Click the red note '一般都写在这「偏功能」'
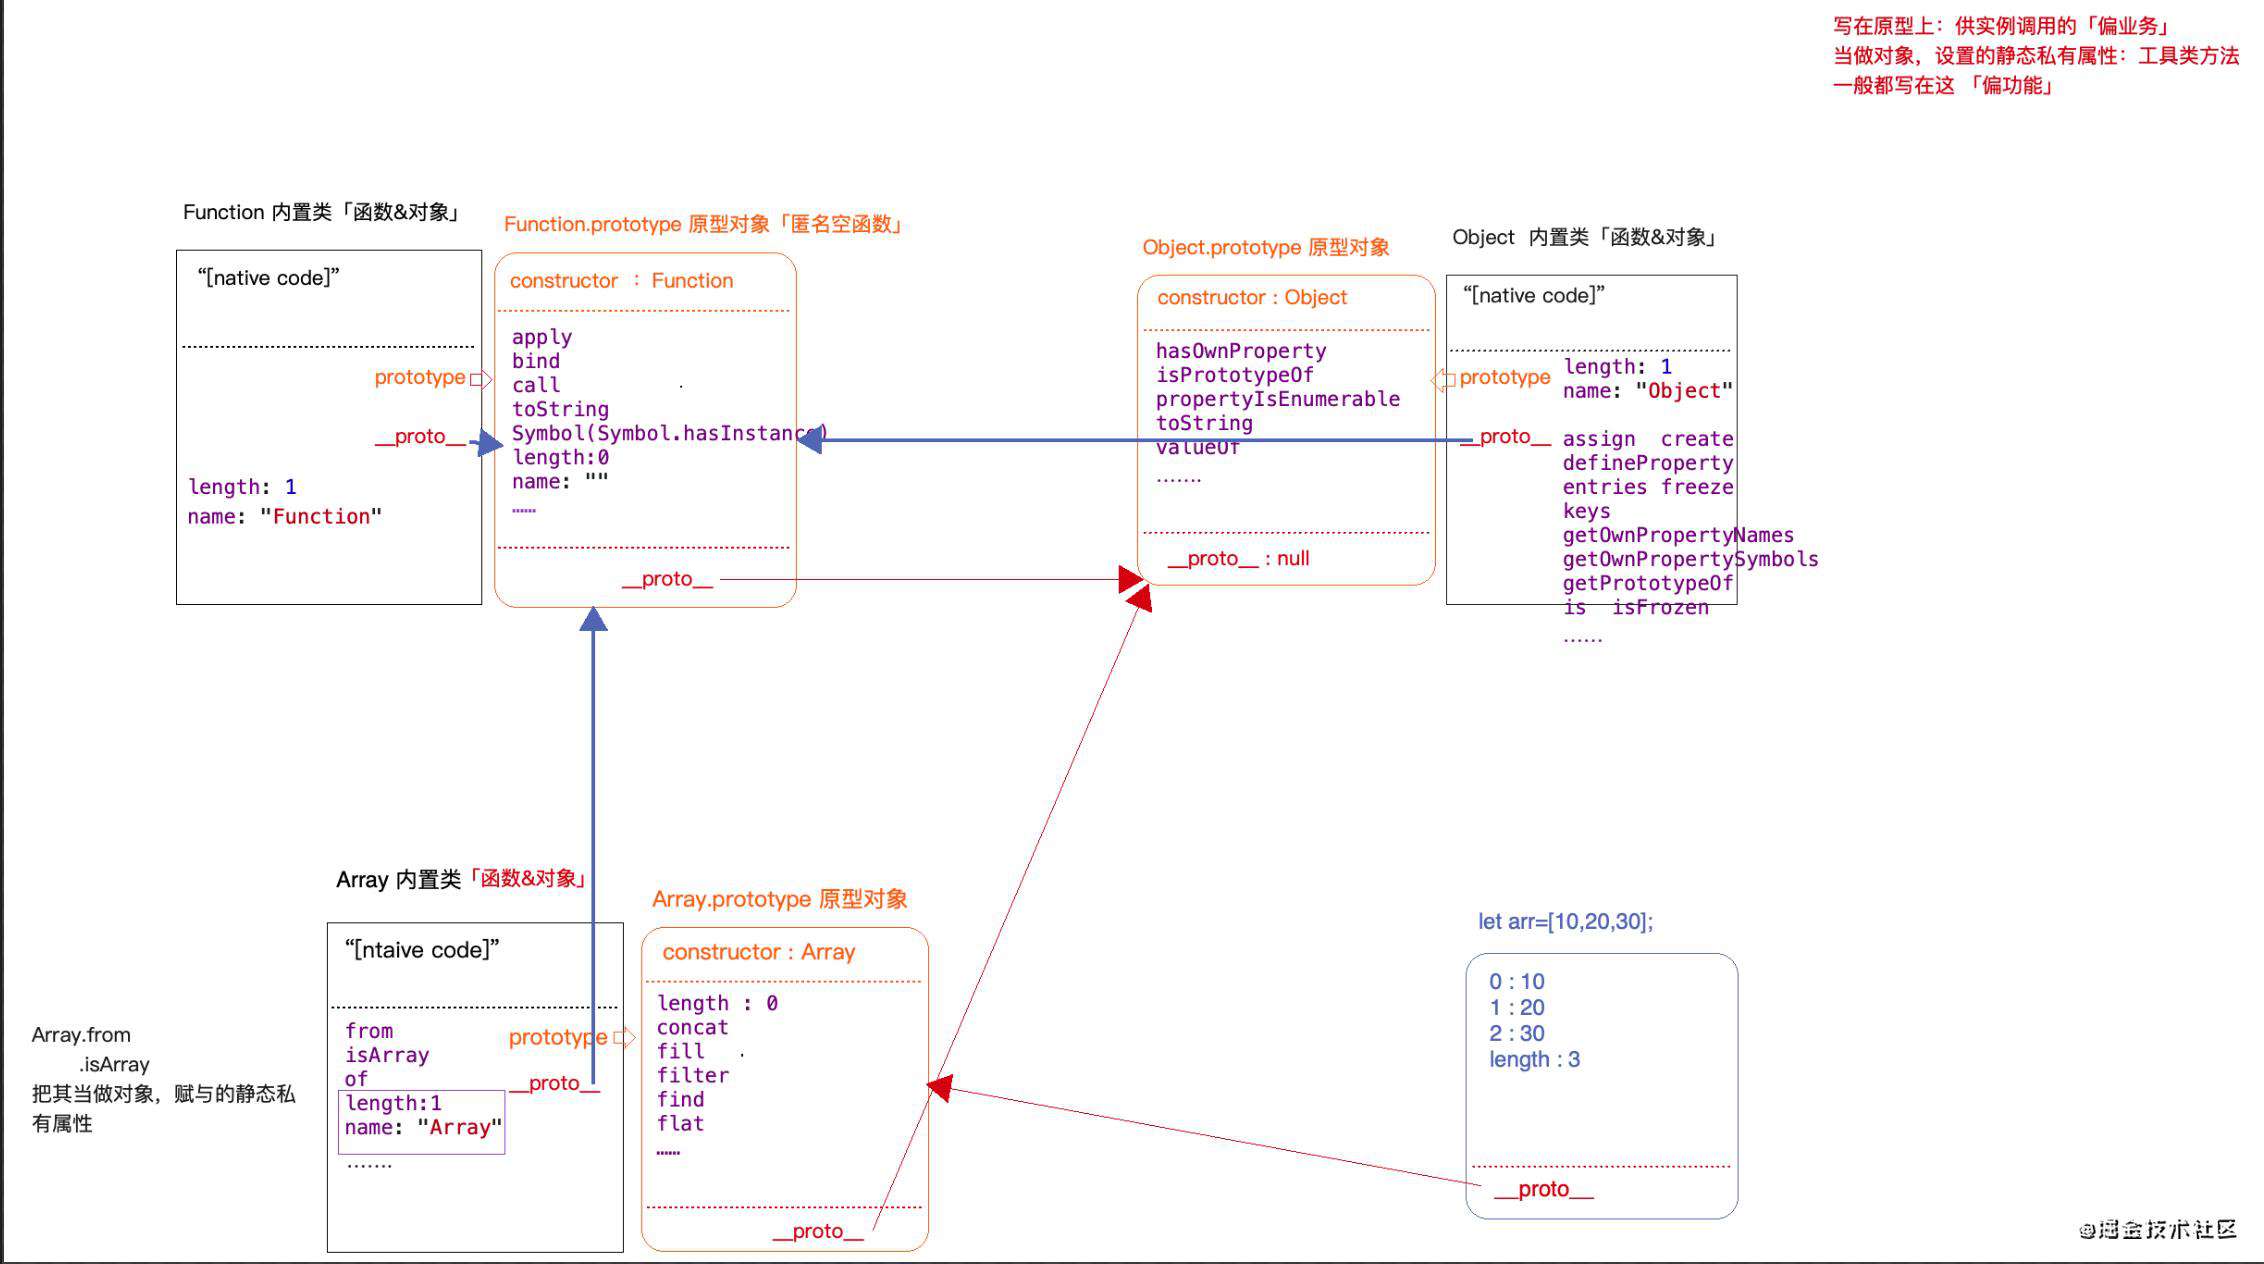The height and width of the screenshot is (1264, 2264). [x=1945, y=85]
